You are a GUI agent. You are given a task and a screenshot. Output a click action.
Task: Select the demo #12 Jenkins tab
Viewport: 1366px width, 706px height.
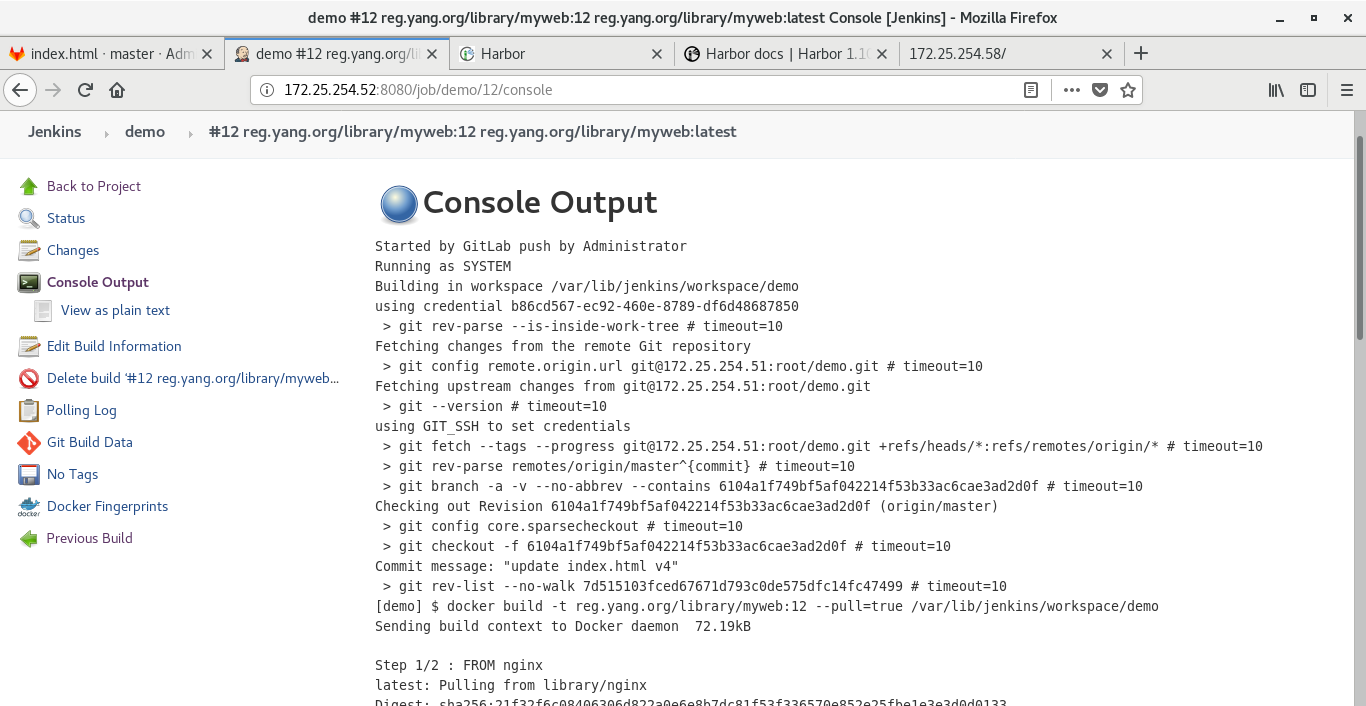(337, 54)
